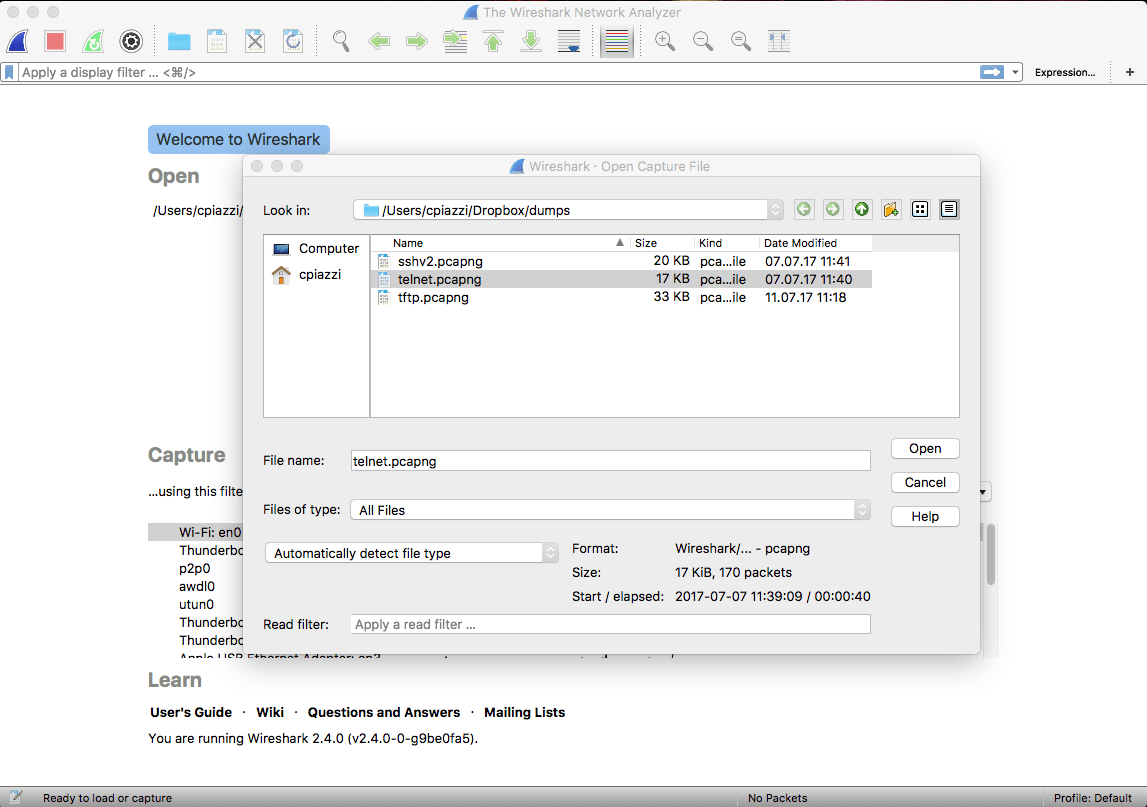Select the sshv2.pcapng file

tap(622, 261)
